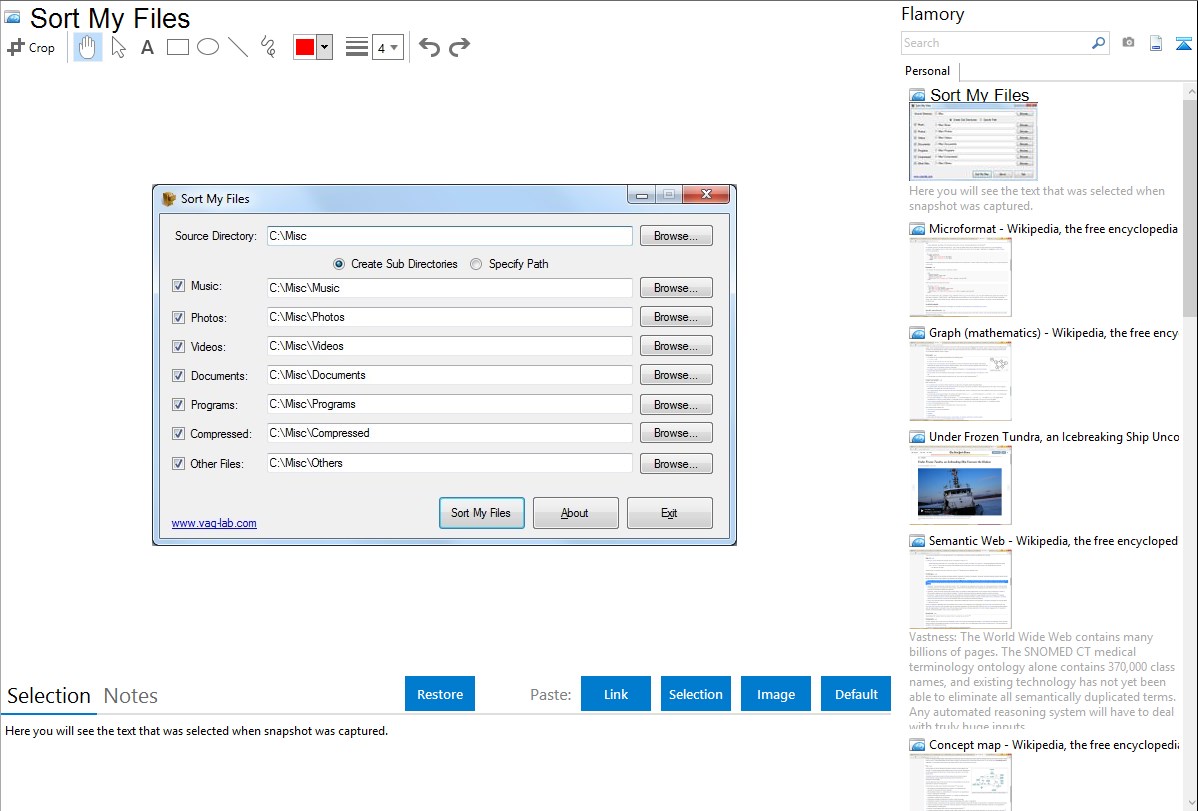Image resolution: width=1198 pixels, height=811 pixels.
Task: Click the blue collapse-up arrow icon
Action: 1183,43
